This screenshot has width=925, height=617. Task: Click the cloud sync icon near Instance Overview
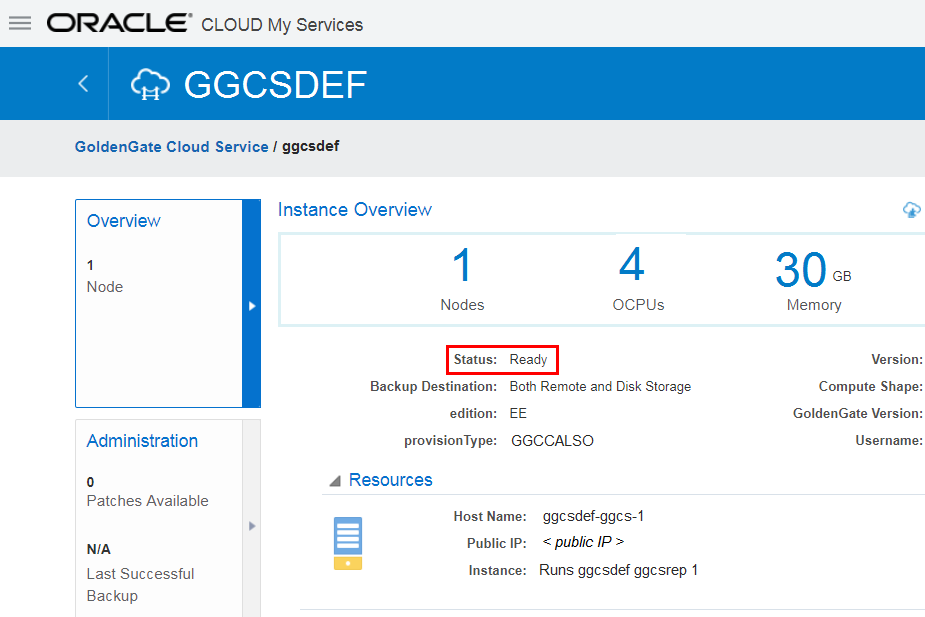[911, 210]
